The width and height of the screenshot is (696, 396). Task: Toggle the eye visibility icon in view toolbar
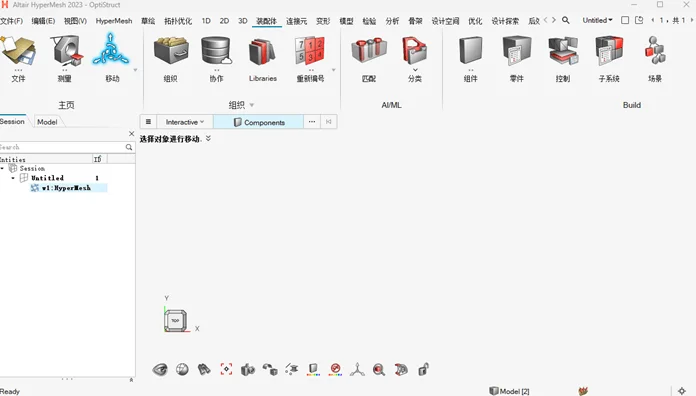(x=160, y=369)
